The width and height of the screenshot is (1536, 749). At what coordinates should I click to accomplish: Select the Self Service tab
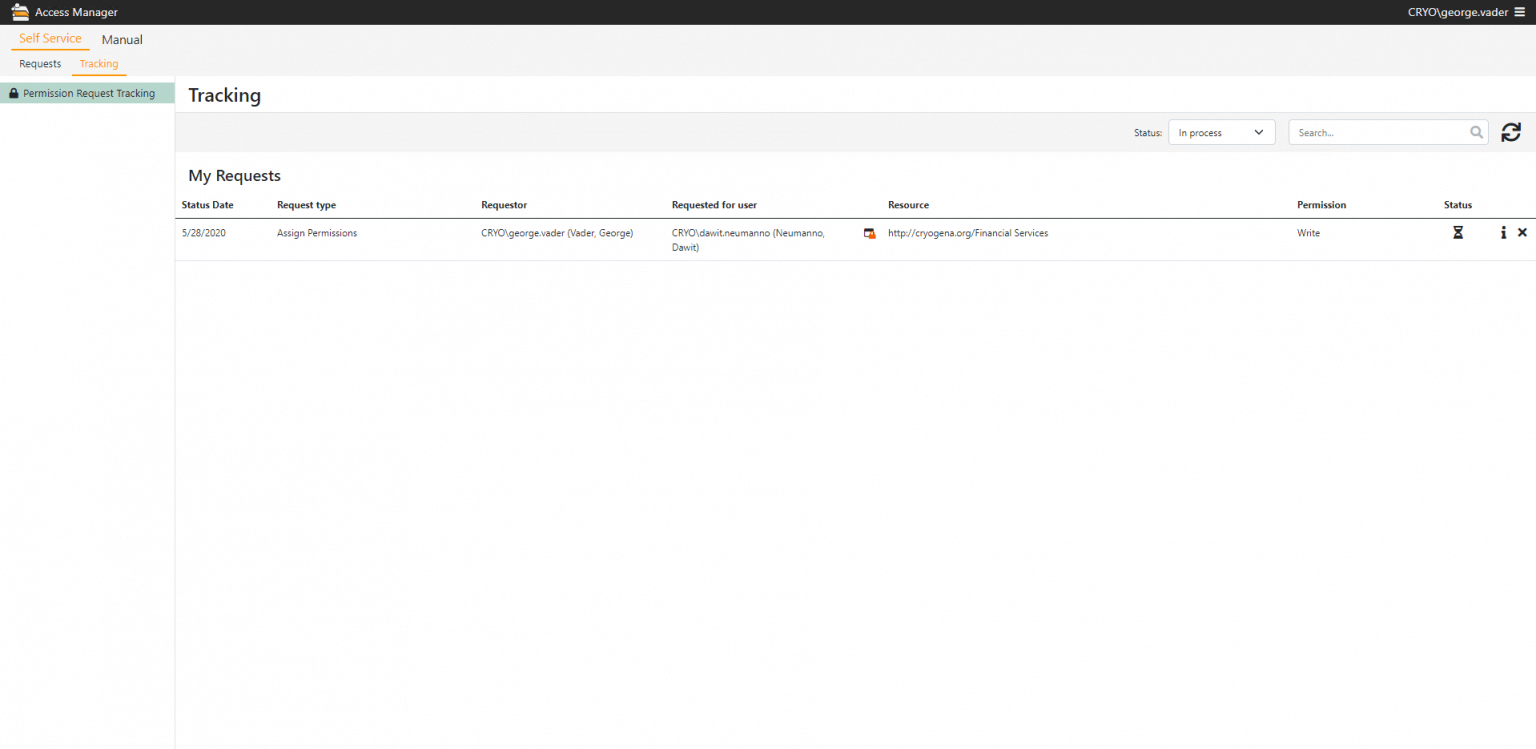coord(50,39)
